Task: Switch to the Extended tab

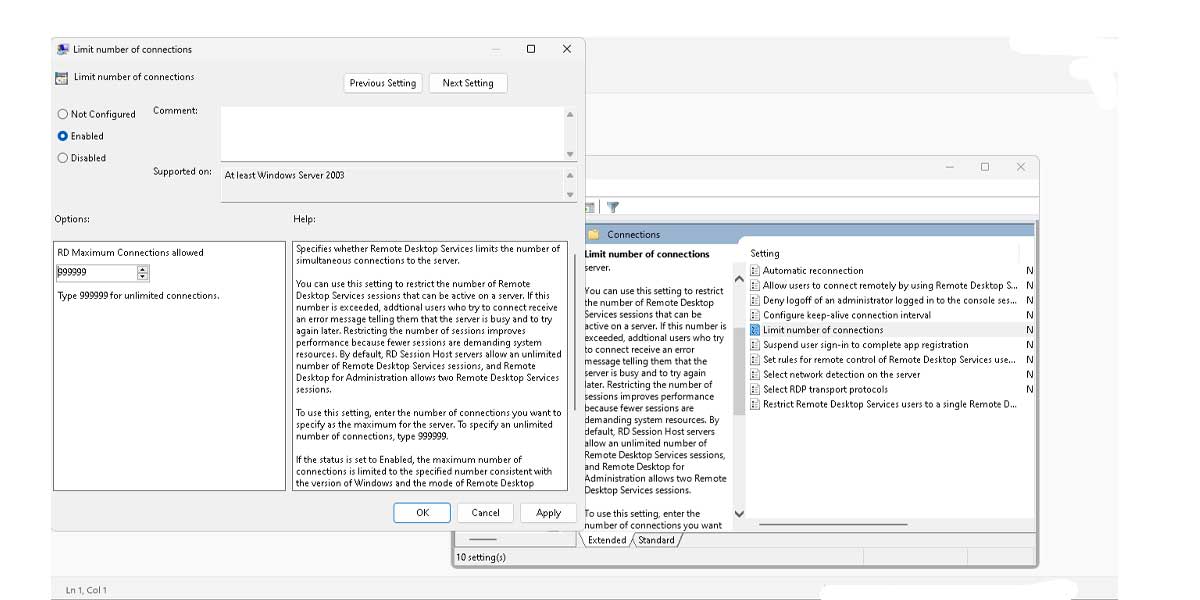Action: [x=606, y=540]
